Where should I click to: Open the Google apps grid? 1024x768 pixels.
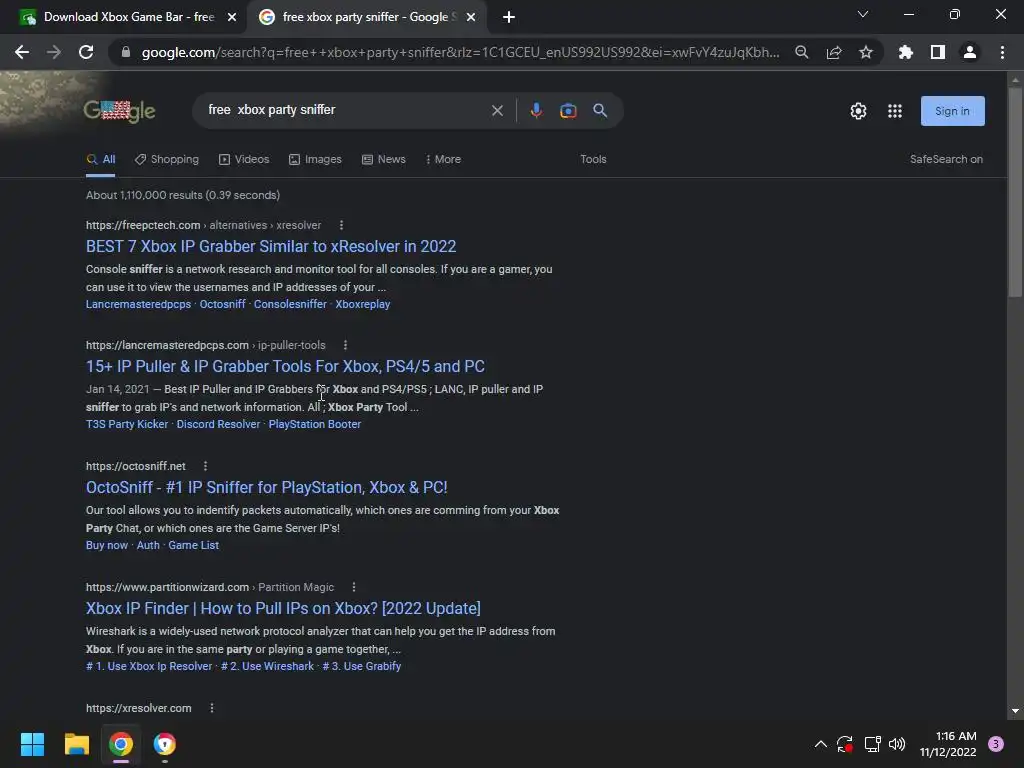tap(895, 111)
